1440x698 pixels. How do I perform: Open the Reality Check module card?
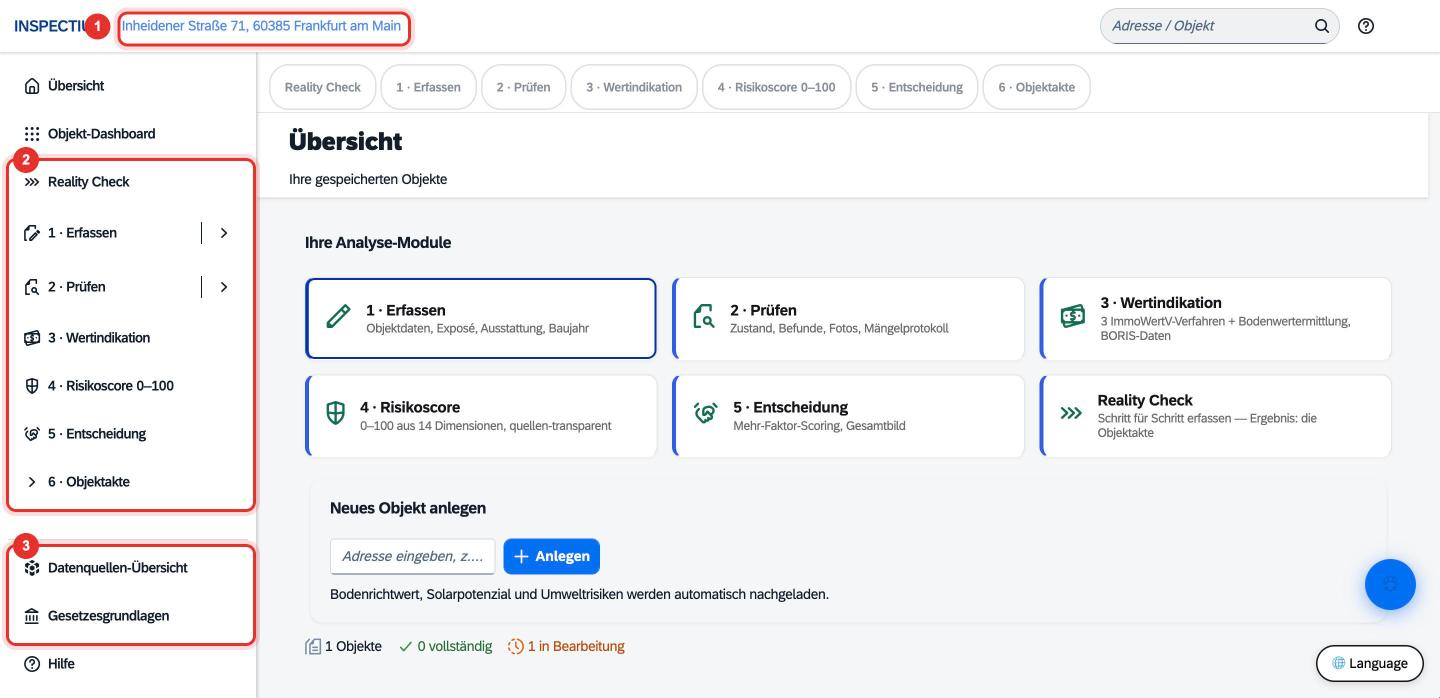[1215, 416]
